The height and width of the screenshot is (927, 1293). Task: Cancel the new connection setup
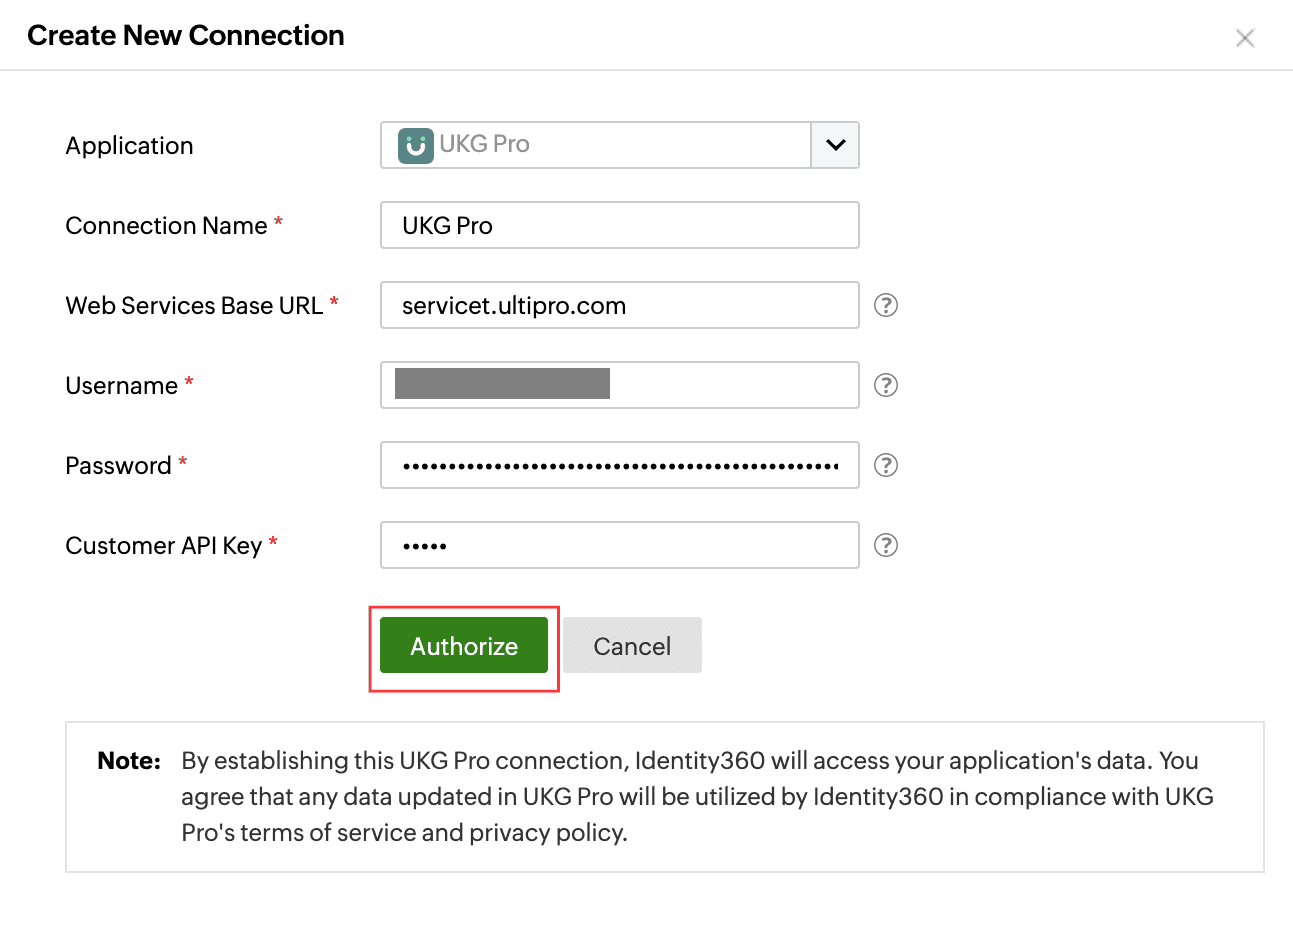pos(632,646)
